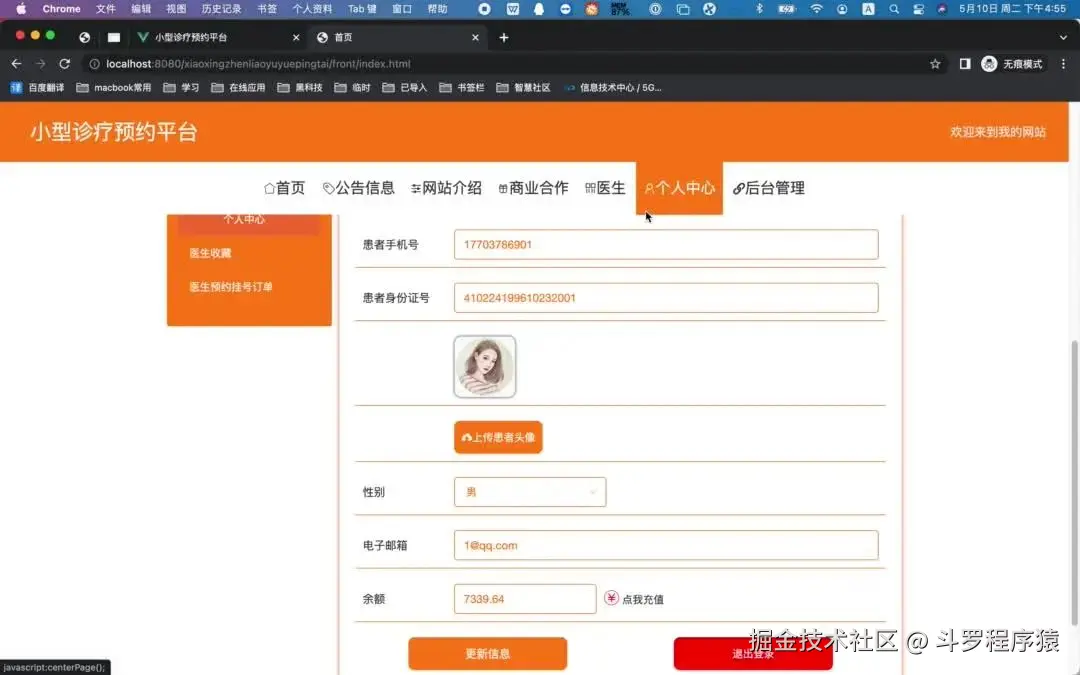Open 百度翻译 bookmark
1080x675 pixels.
[37, 88]
